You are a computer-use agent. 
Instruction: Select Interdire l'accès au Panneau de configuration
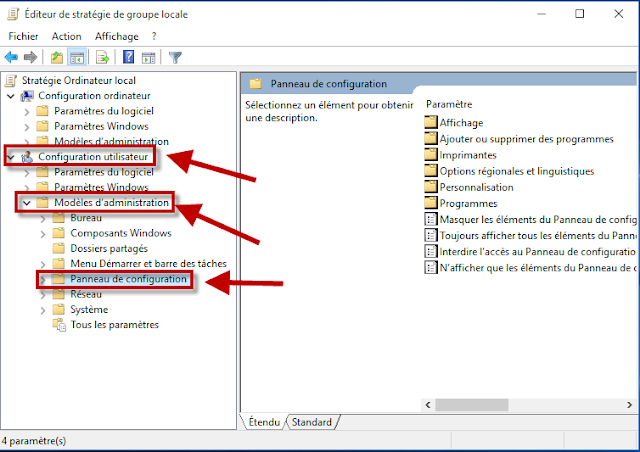(x=538, y=252)
